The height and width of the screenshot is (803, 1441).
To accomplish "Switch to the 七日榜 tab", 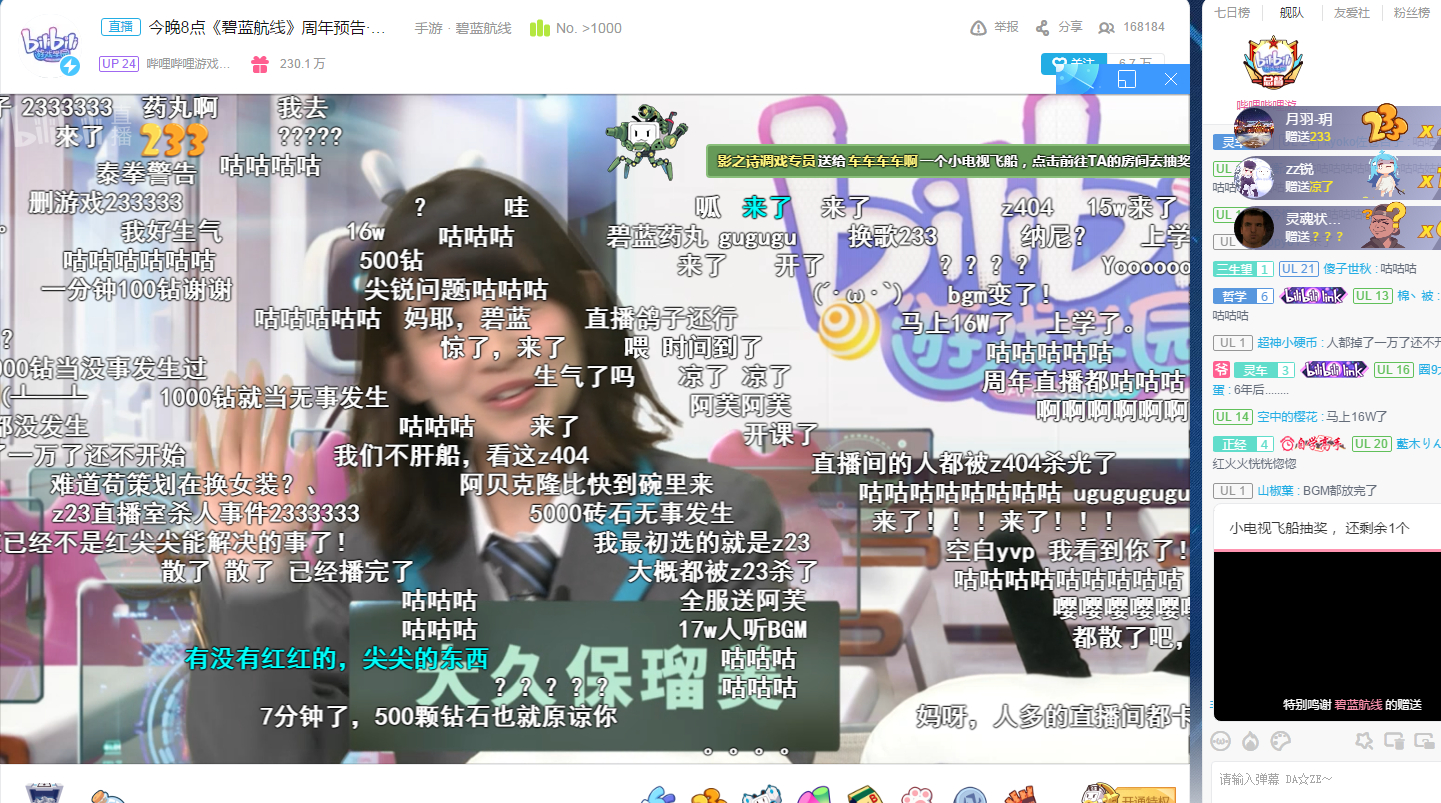I will tap(1231, 13).
